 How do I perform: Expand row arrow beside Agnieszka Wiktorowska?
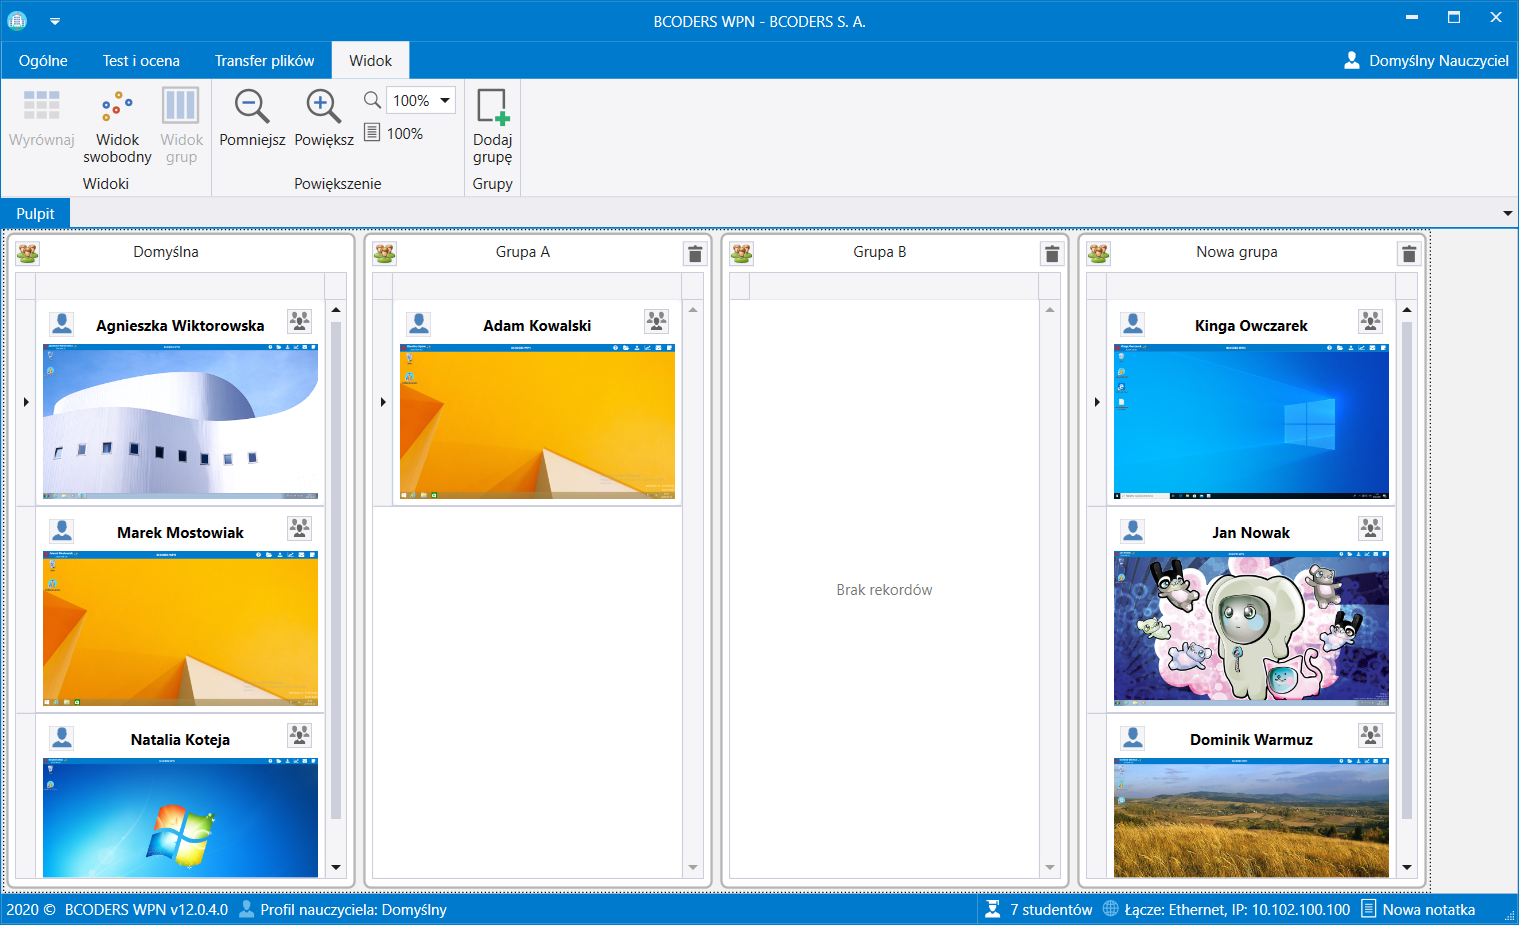click(26, 402)
